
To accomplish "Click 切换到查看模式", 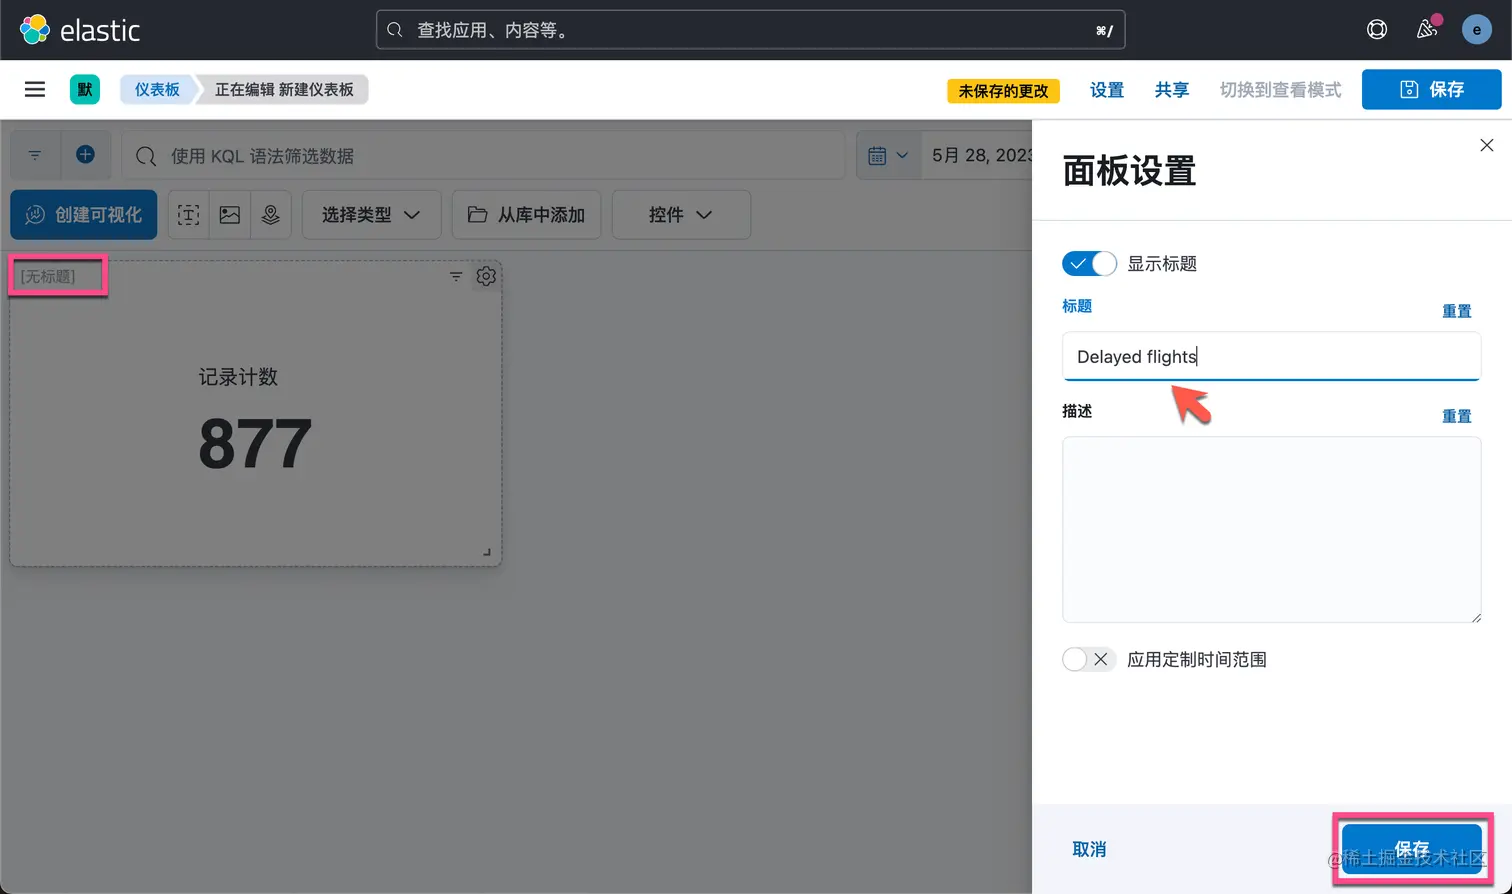I will pyautogui.click(x=1280, y=90).
